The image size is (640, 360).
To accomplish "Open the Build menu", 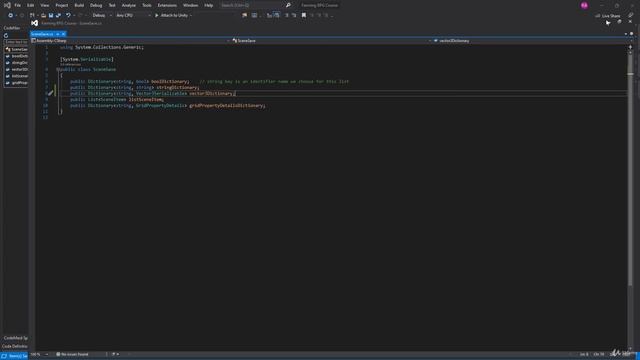I will (x=79, y=5).
